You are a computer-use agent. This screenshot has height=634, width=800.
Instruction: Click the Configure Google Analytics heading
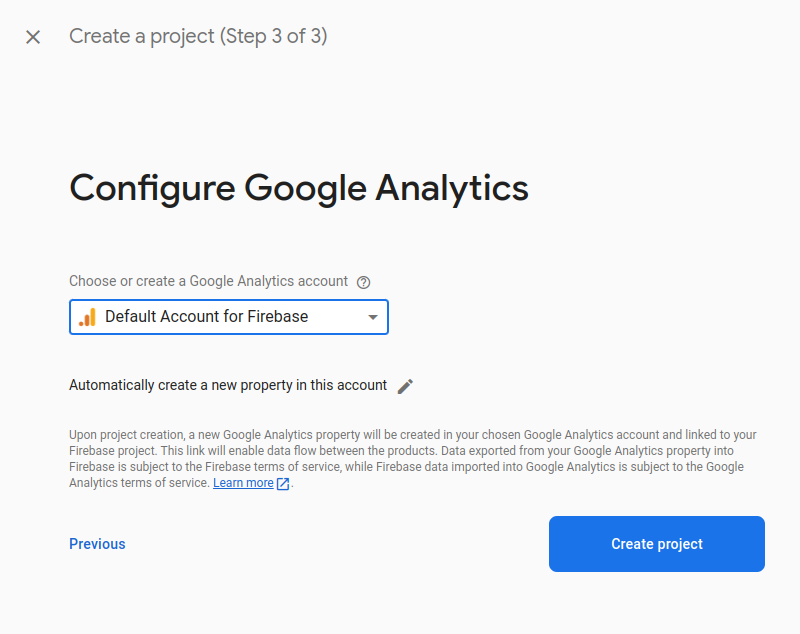(299, 188)
